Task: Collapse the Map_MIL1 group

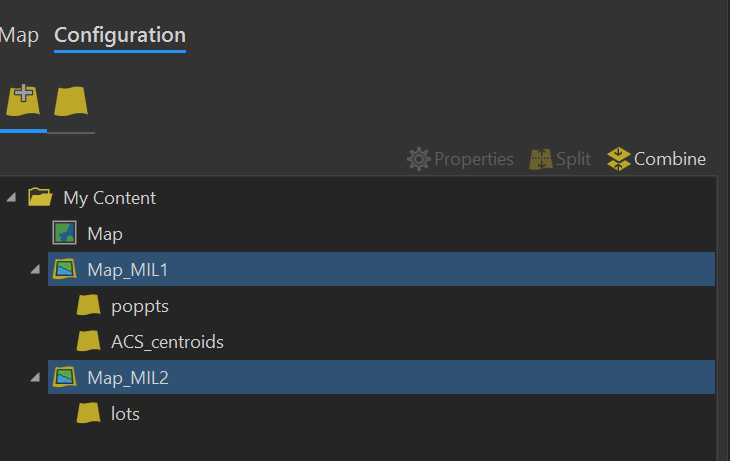Action: click(35, 269)
